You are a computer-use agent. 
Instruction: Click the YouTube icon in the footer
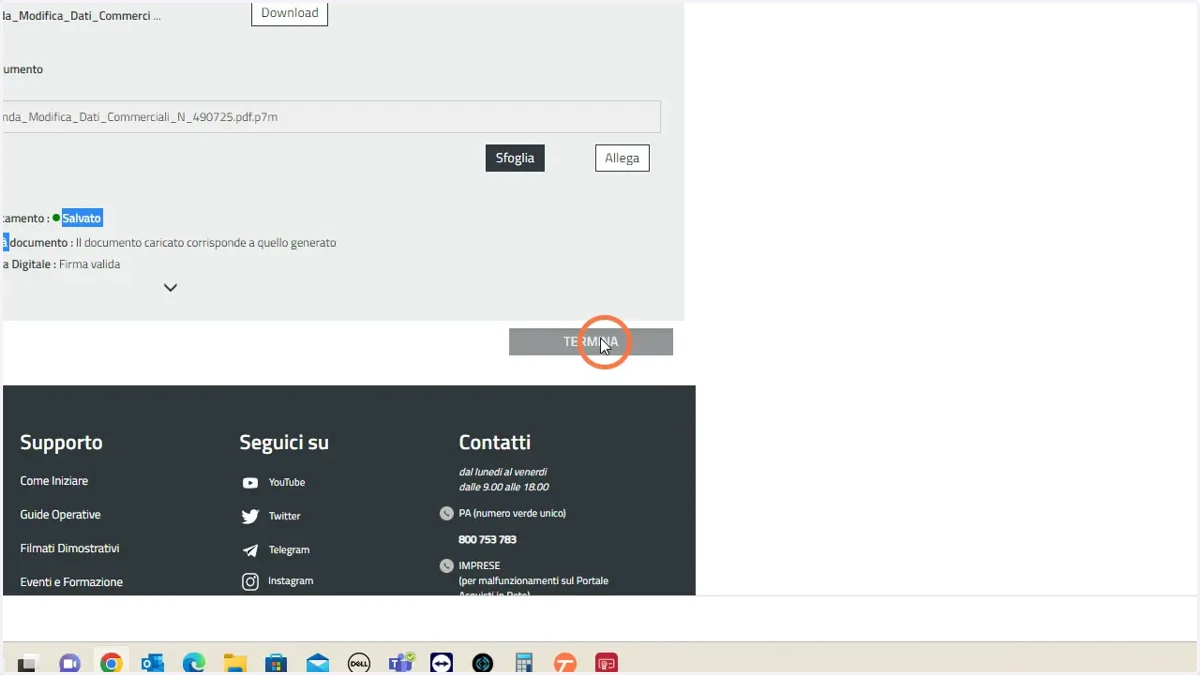[250, 483]
